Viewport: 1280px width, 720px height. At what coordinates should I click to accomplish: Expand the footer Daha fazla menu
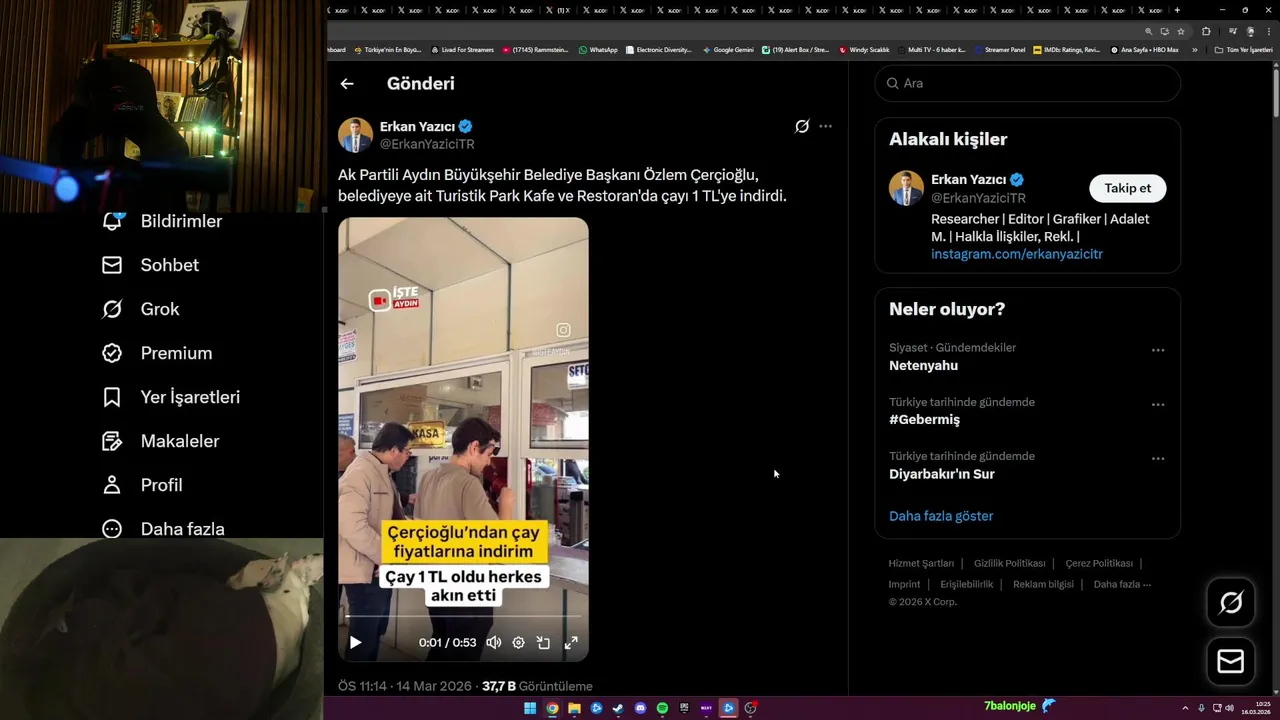point(1122,584)
